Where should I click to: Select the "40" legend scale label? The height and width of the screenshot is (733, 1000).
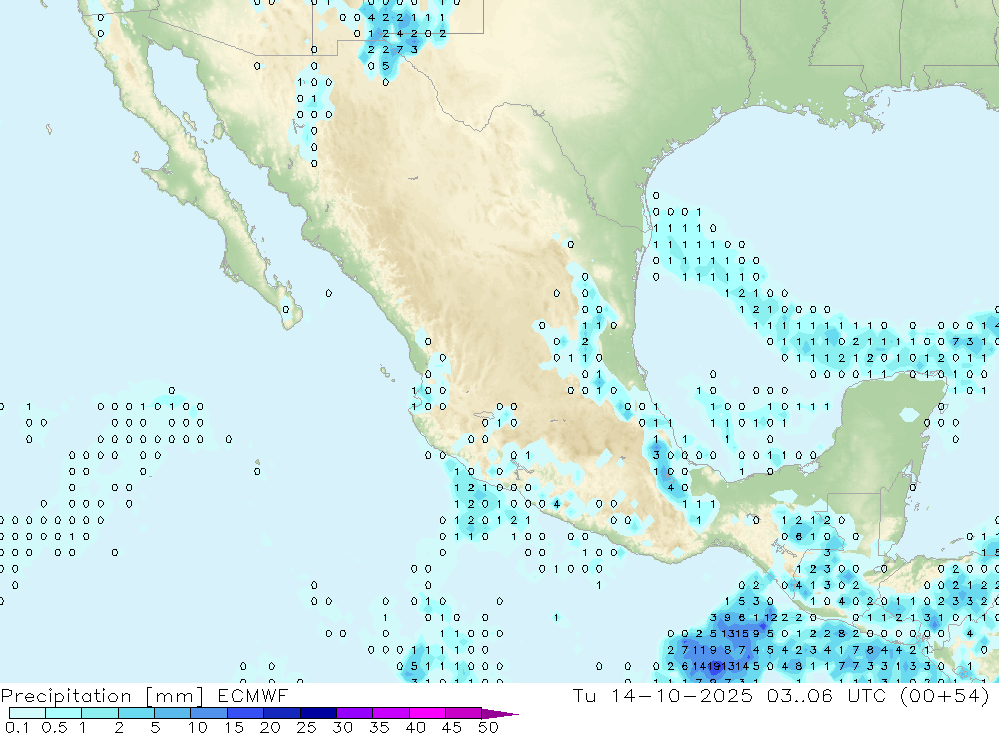click(415, 727)
